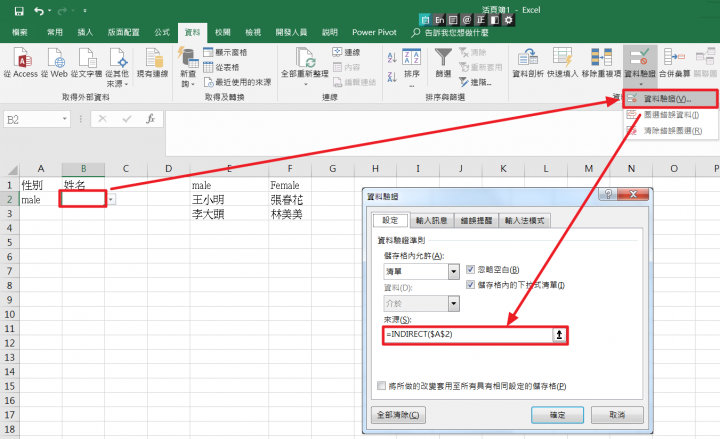Open the From Other Sources menu
The image size is (720, 439).
click(118, 67)
